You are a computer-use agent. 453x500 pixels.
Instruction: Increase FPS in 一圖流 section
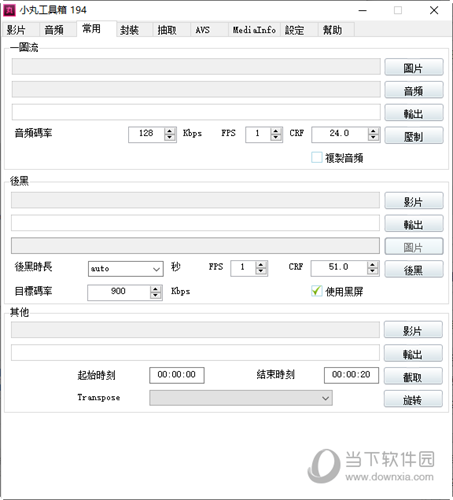(x=276, y=131)
